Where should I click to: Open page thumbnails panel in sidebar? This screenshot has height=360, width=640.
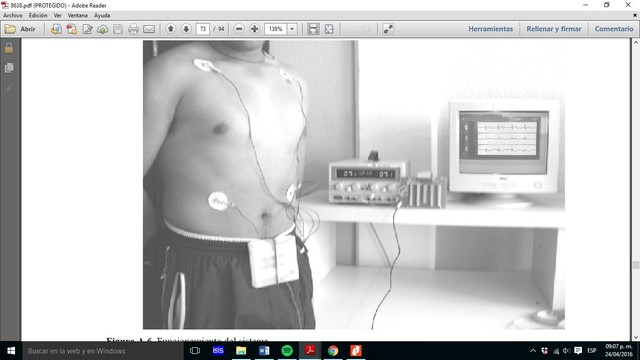point(9,68)
